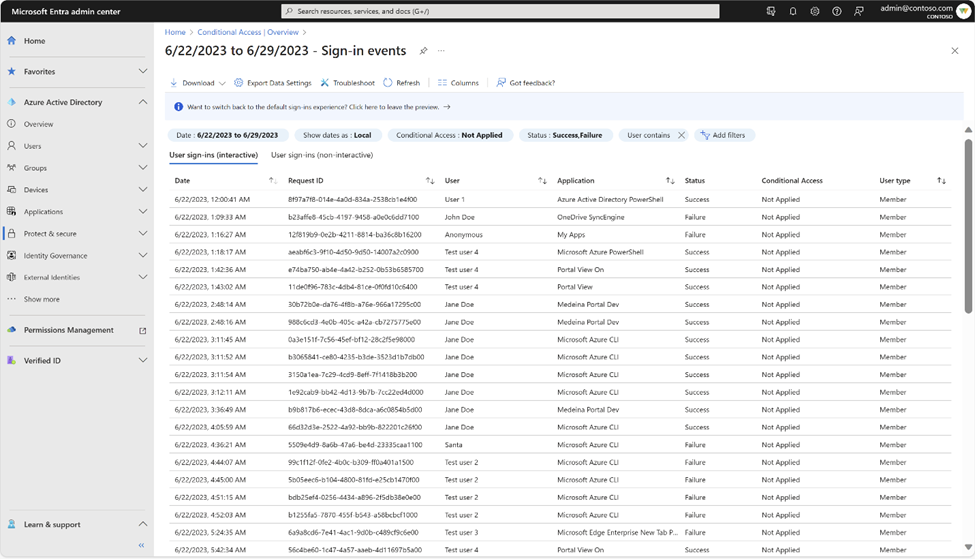Image resolution: width=975 pixels, height=559 pixels.
Task: Switch to User sign-ins (non-interactive) tab
Action: click(x=322, y=155)
